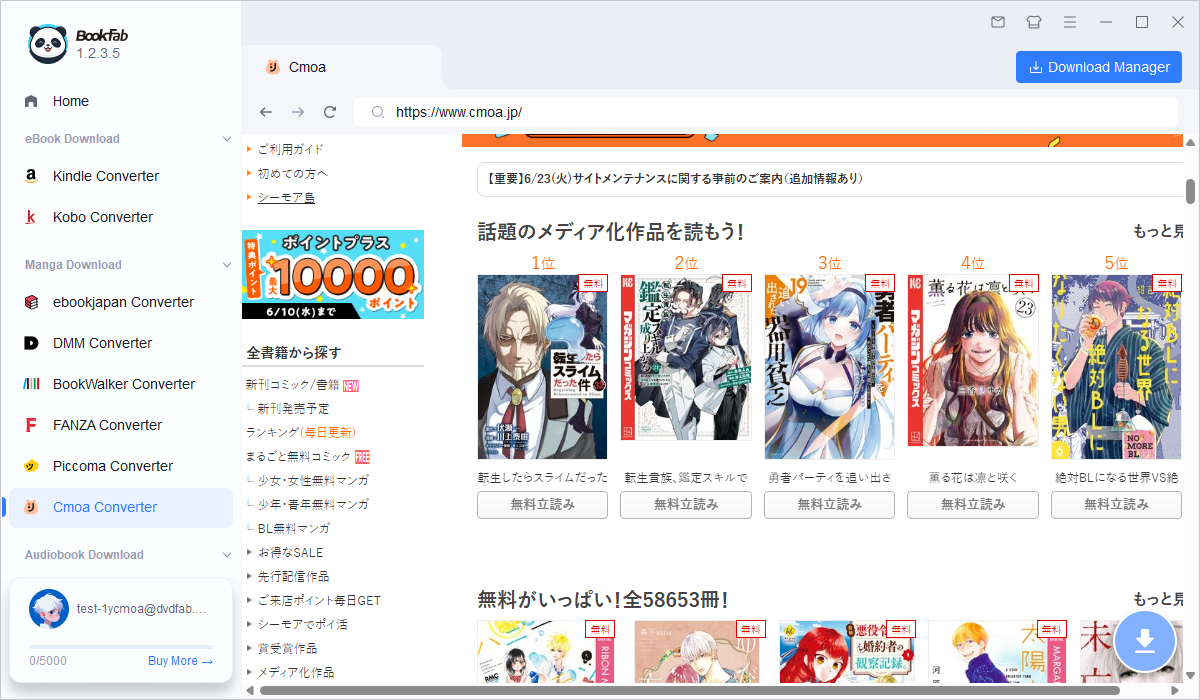The width and height of the screenshot is (1200, 700).
Task: Click the BookWalker Converter icon
Action: (x=31, y=384)
